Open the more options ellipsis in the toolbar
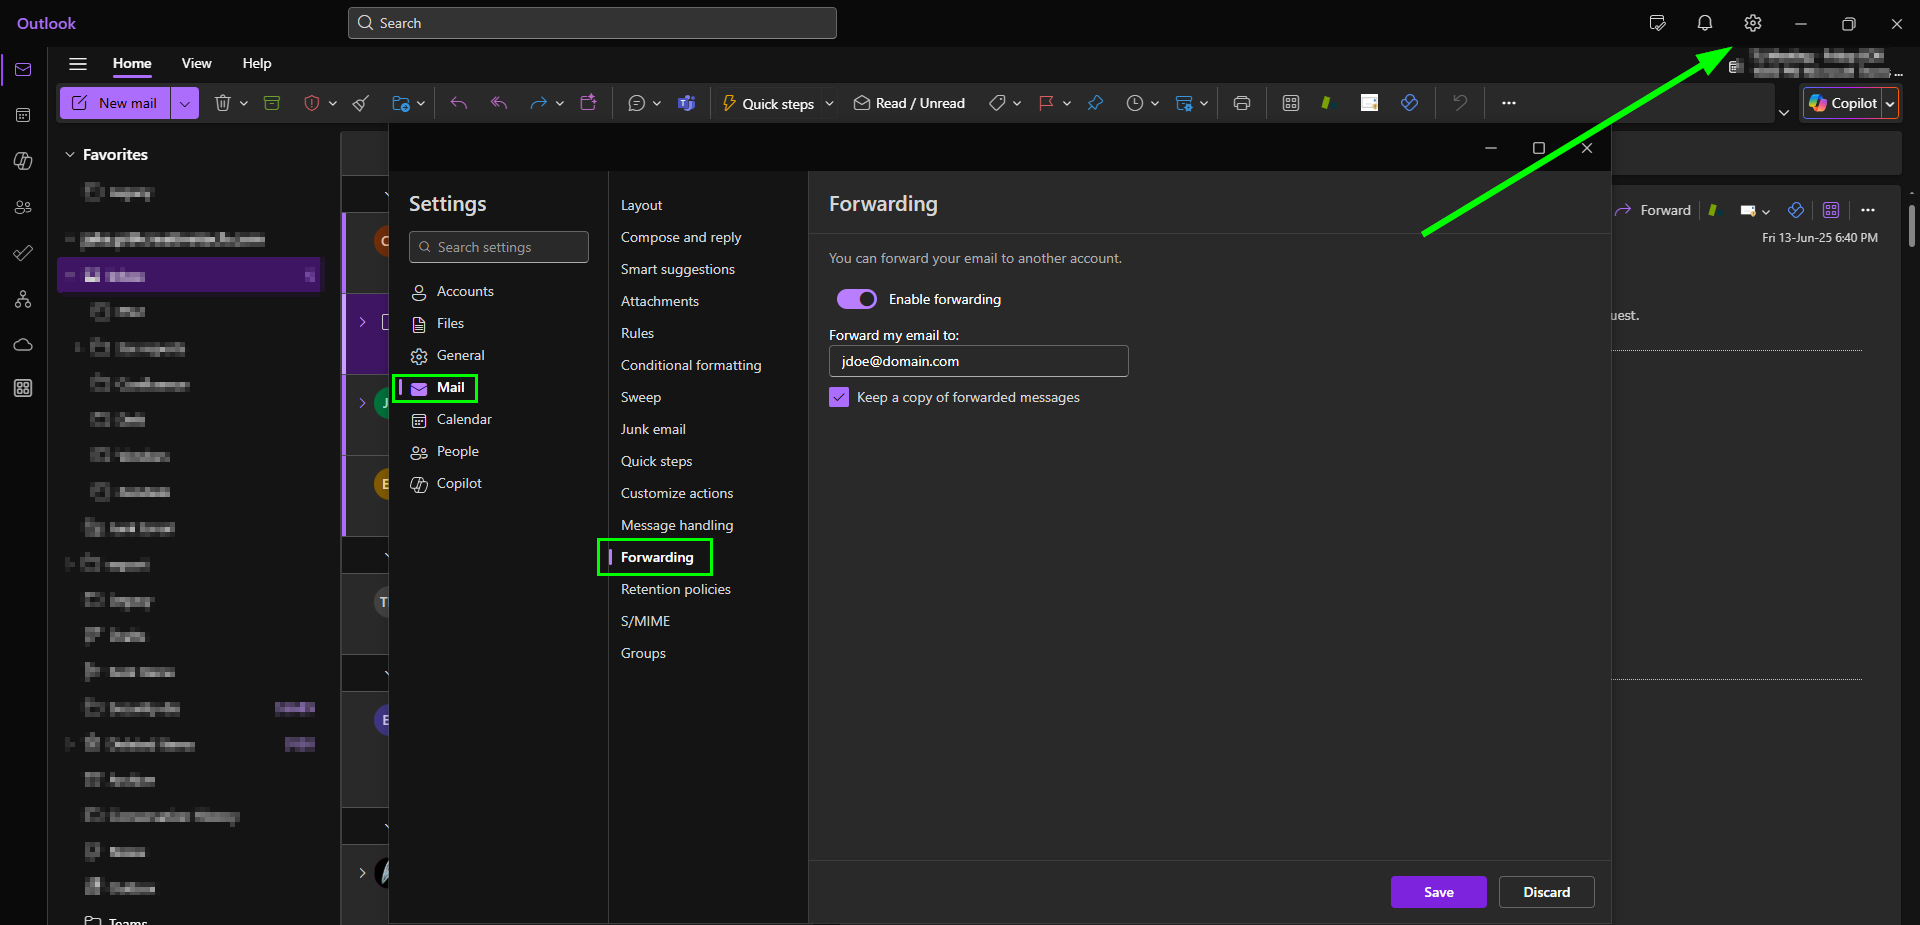 point(1509,103)
